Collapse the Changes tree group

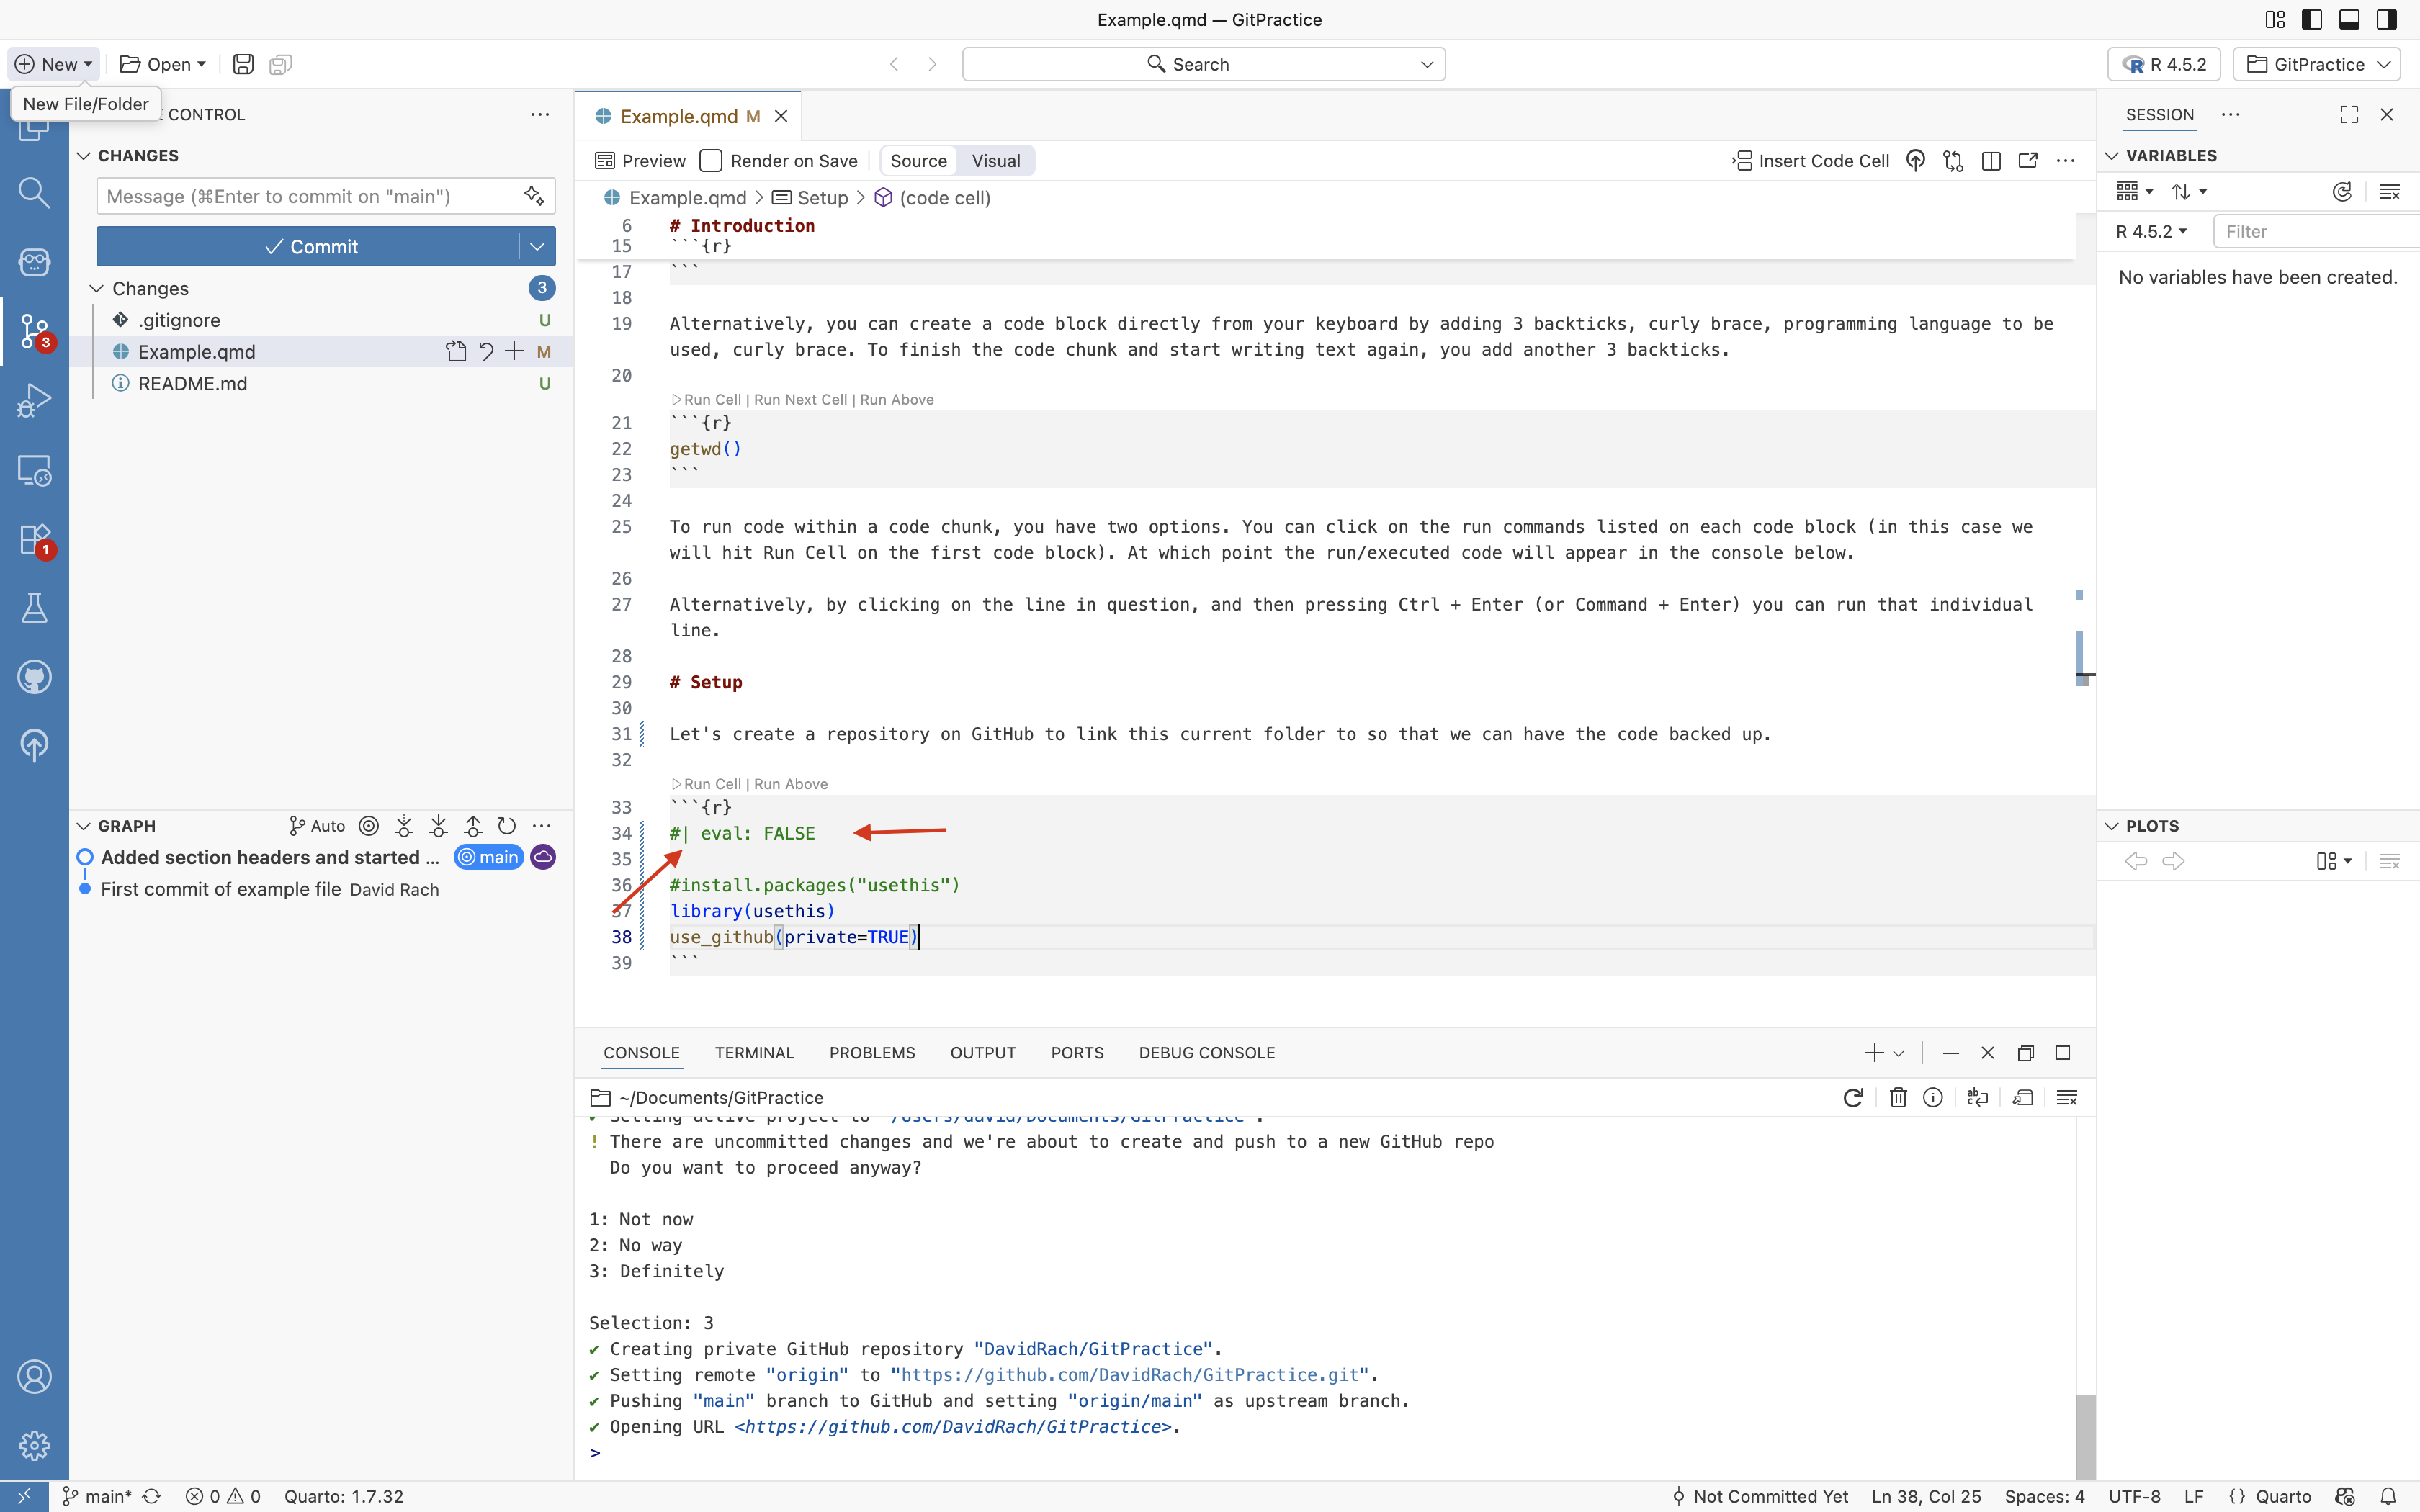[x=97, y=289]
